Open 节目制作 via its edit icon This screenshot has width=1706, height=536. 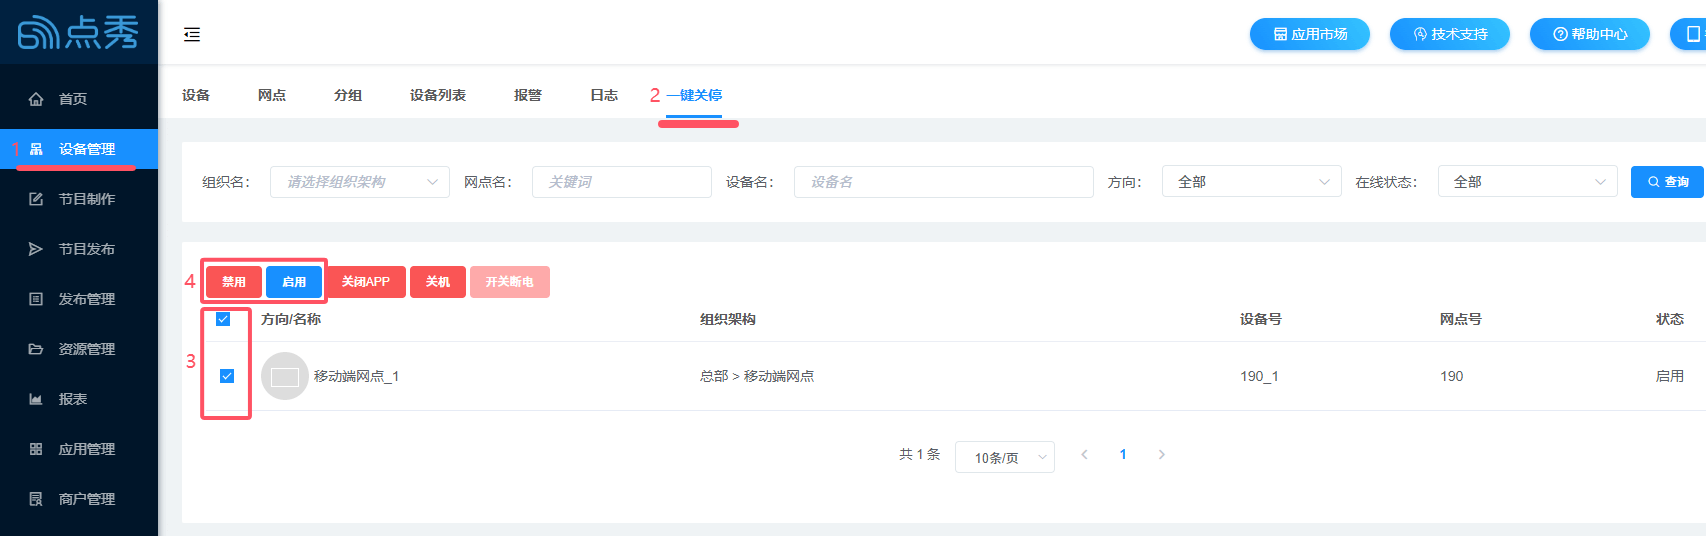36,199
